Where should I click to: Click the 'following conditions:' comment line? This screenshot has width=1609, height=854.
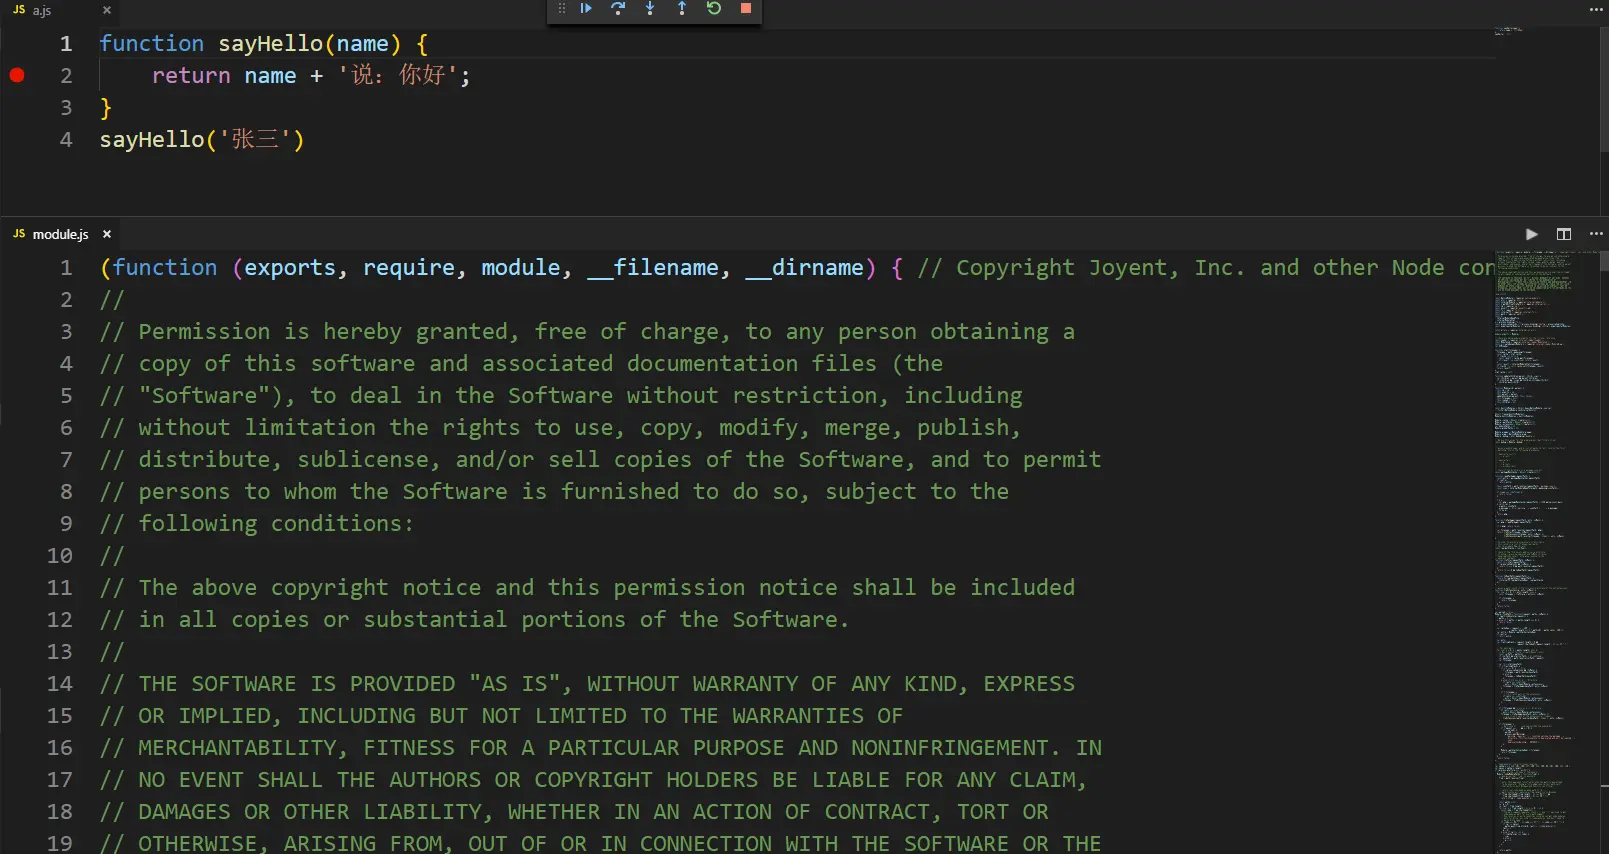tap(256, 524)
